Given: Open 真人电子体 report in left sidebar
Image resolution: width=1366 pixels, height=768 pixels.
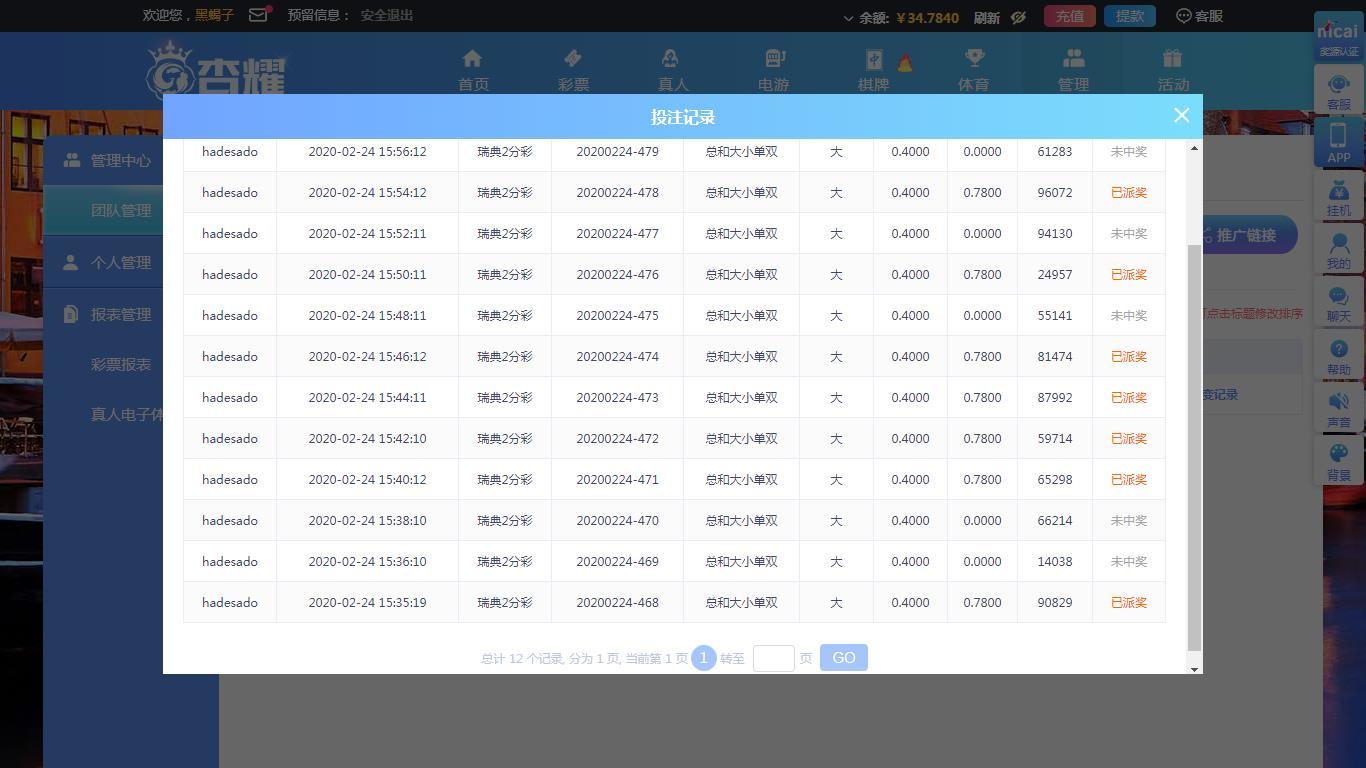Looking at the screenshot, I should pyautogui.click(x=126, y=414).
